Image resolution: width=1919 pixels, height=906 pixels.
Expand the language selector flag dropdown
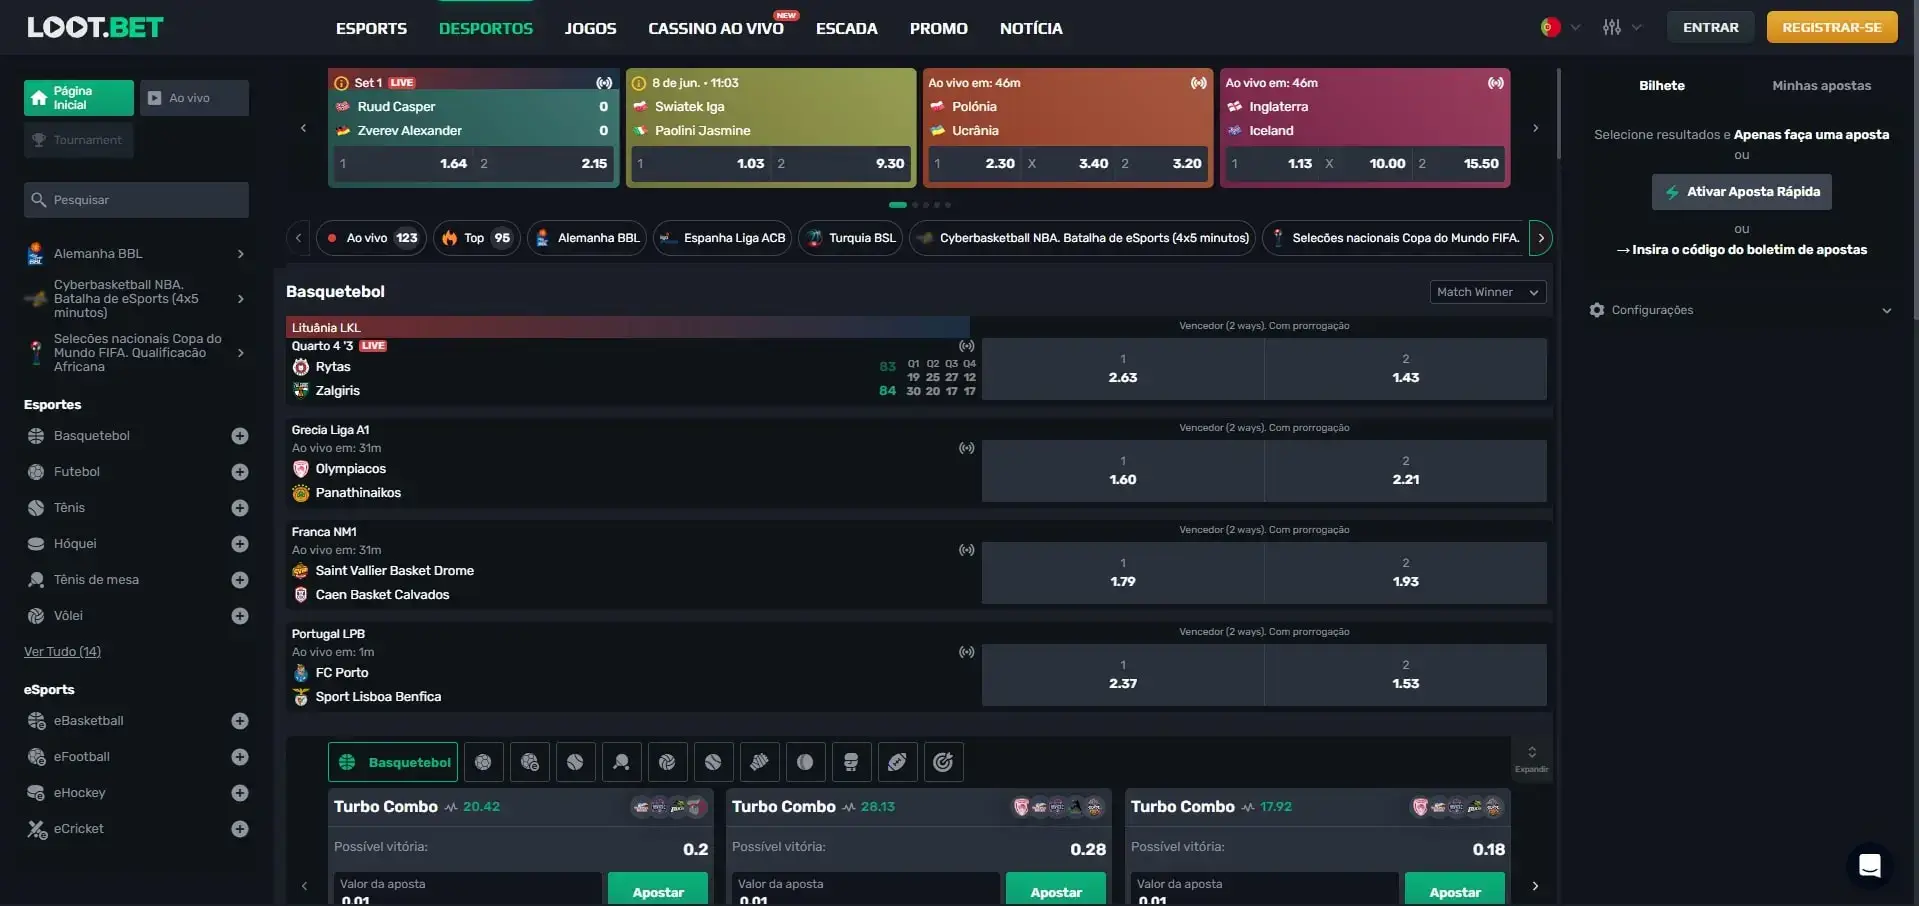click(1558, 27)
